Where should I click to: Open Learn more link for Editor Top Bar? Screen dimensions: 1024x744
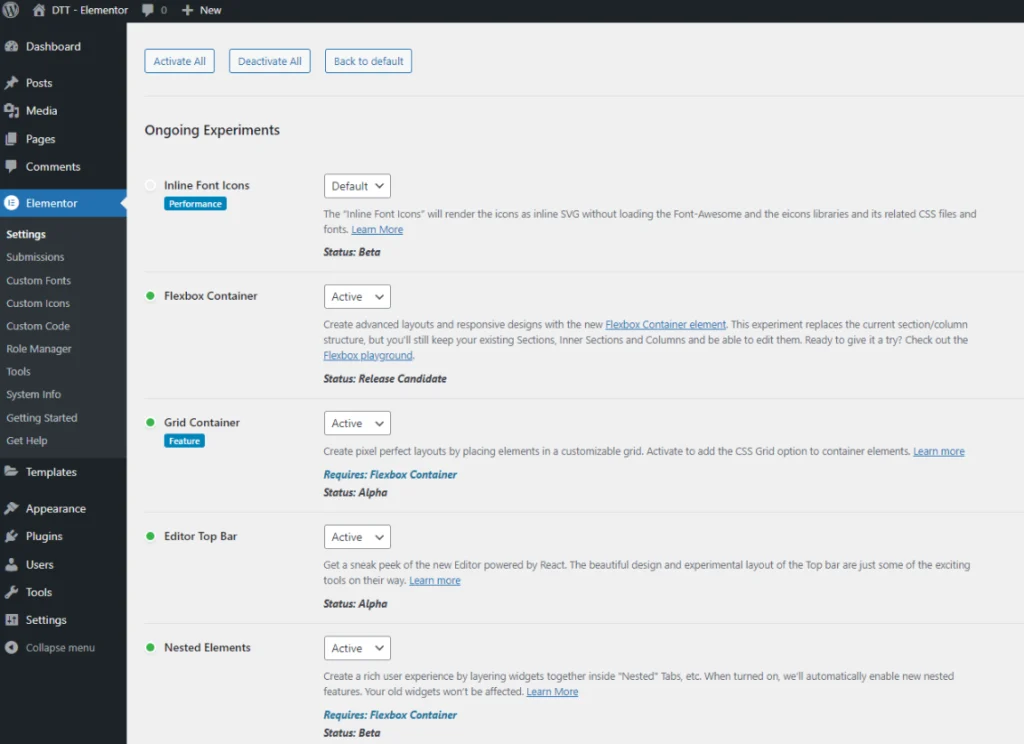pos(435,581)
